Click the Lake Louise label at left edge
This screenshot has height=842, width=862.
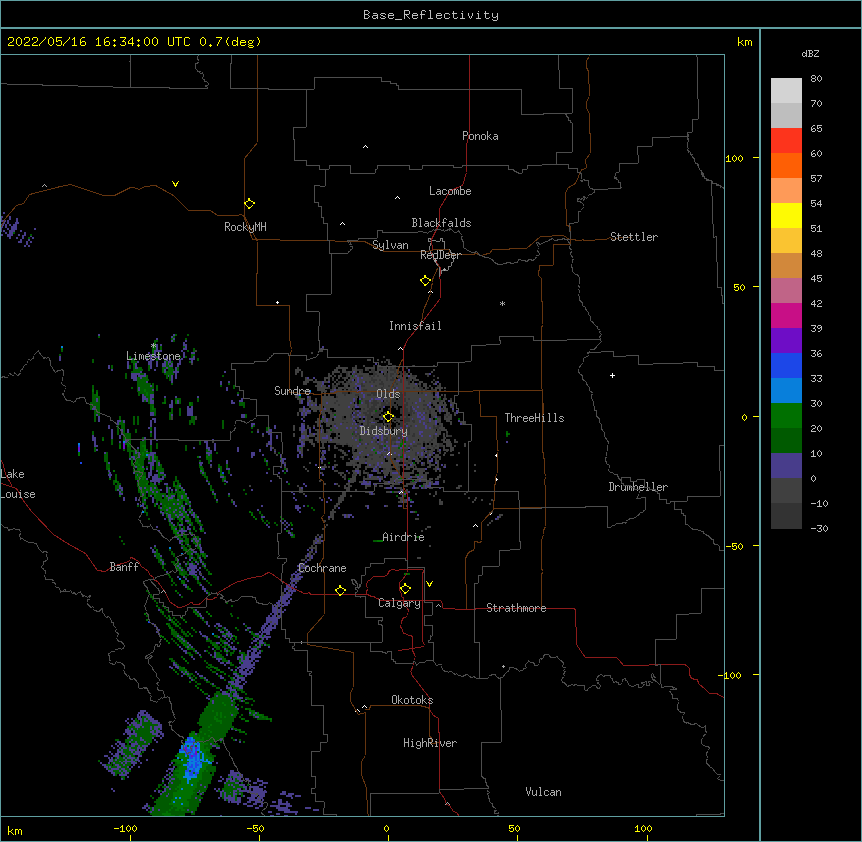click(x=18, y=484)
